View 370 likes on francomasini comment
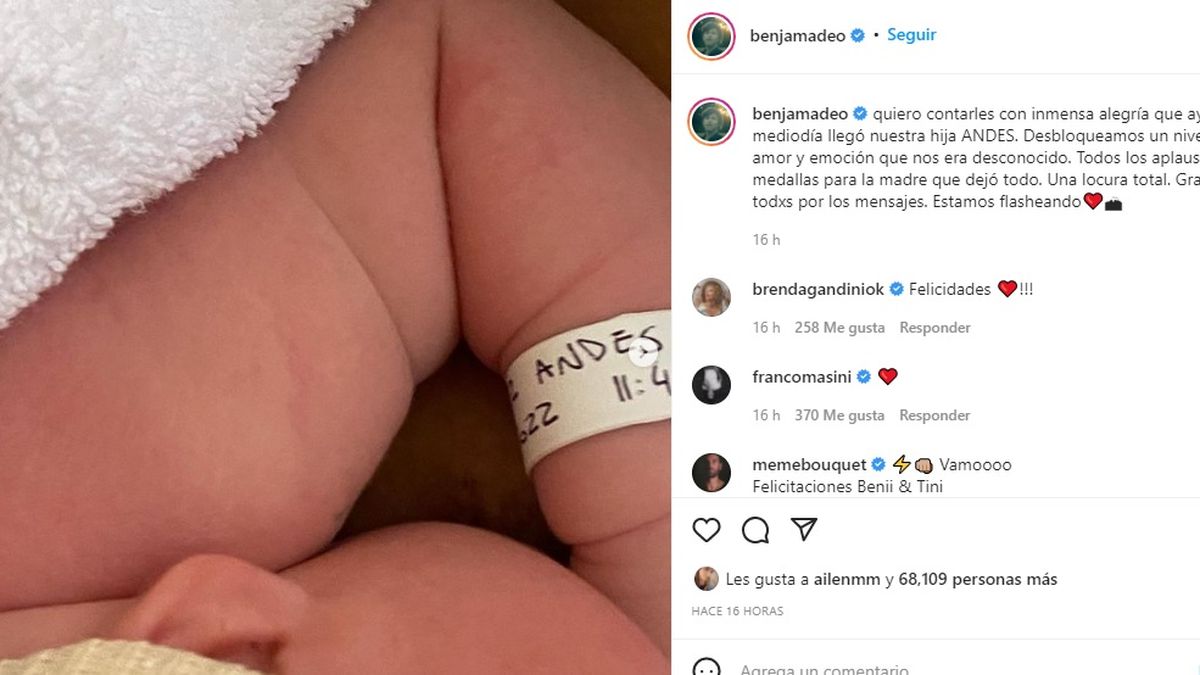 pyautogui.click(x=840, y=415)
